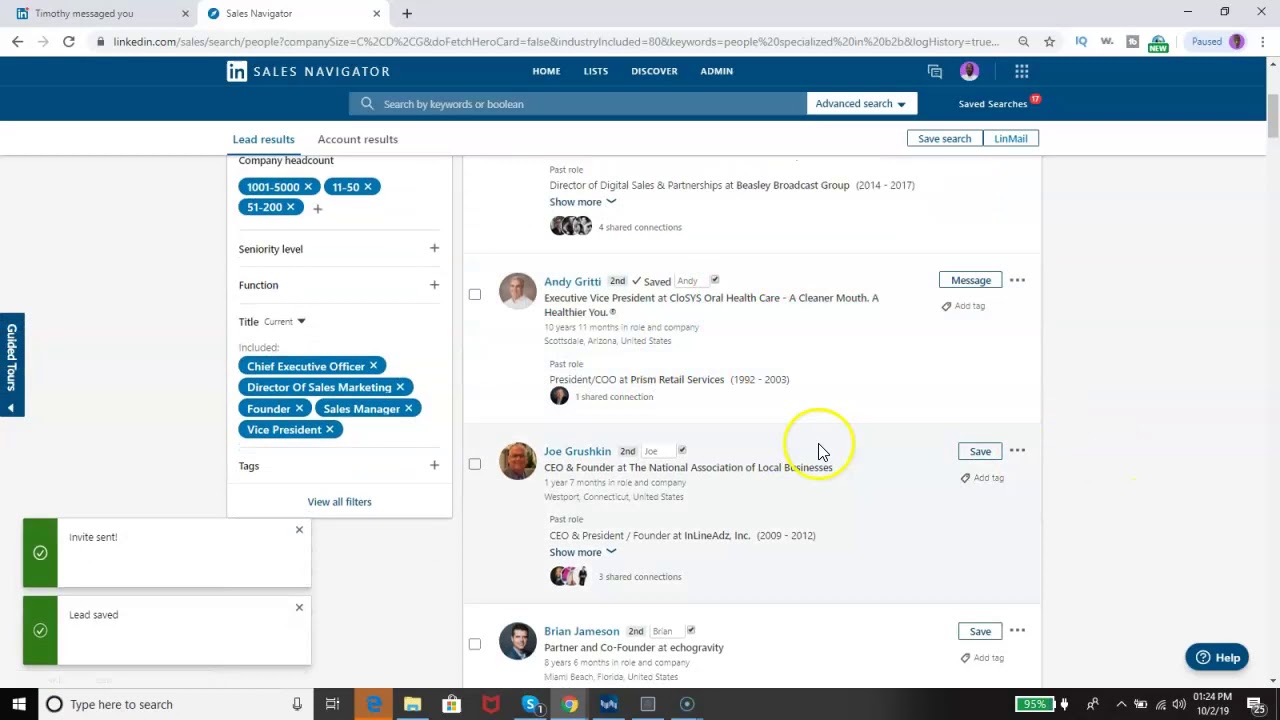
Task: Remove the 1001-5000 headcount filter
Action: coord(308,187)
